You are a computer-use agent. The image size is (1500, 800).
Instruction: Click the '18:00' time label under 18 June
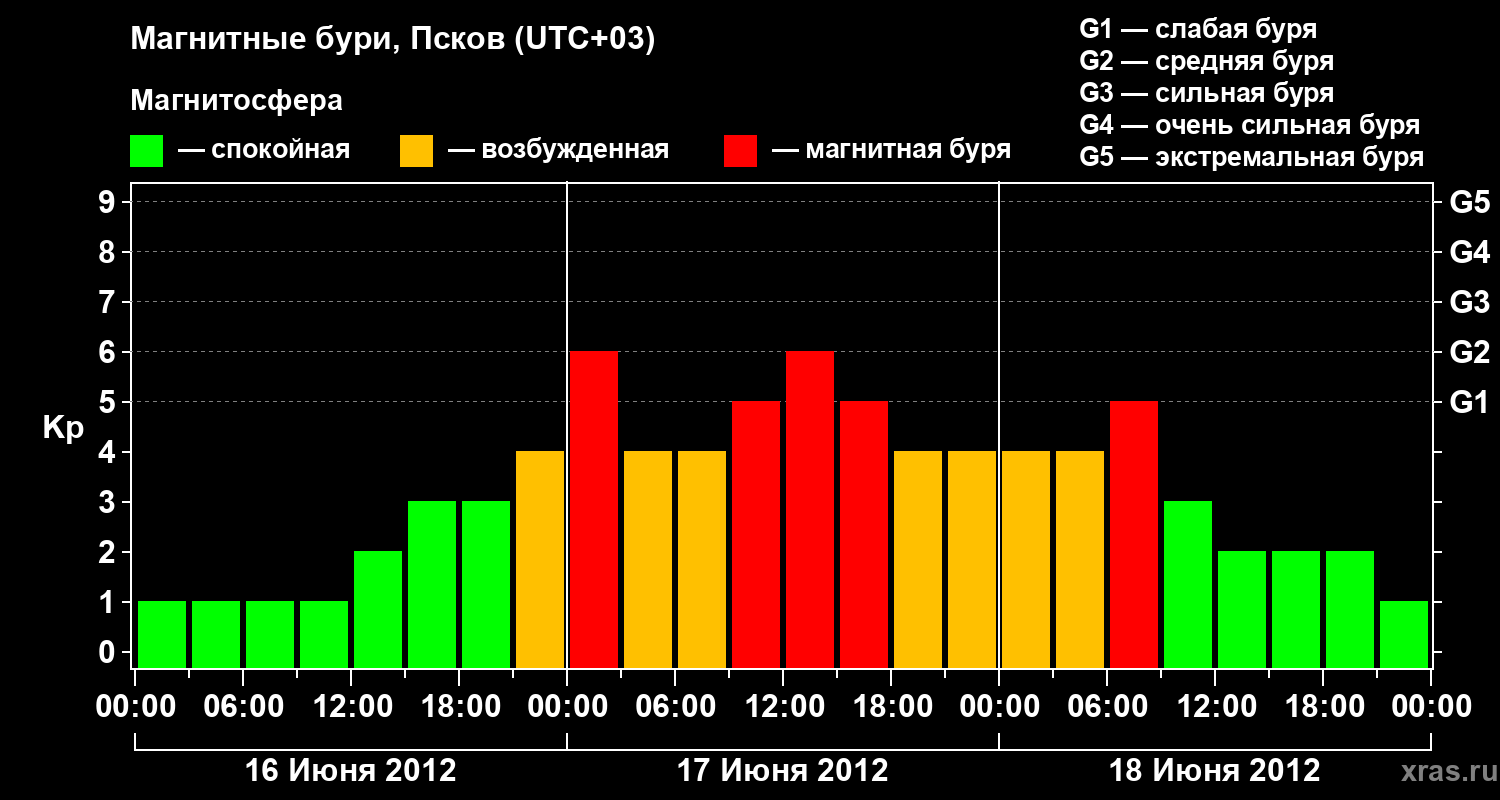point(1323,707)
